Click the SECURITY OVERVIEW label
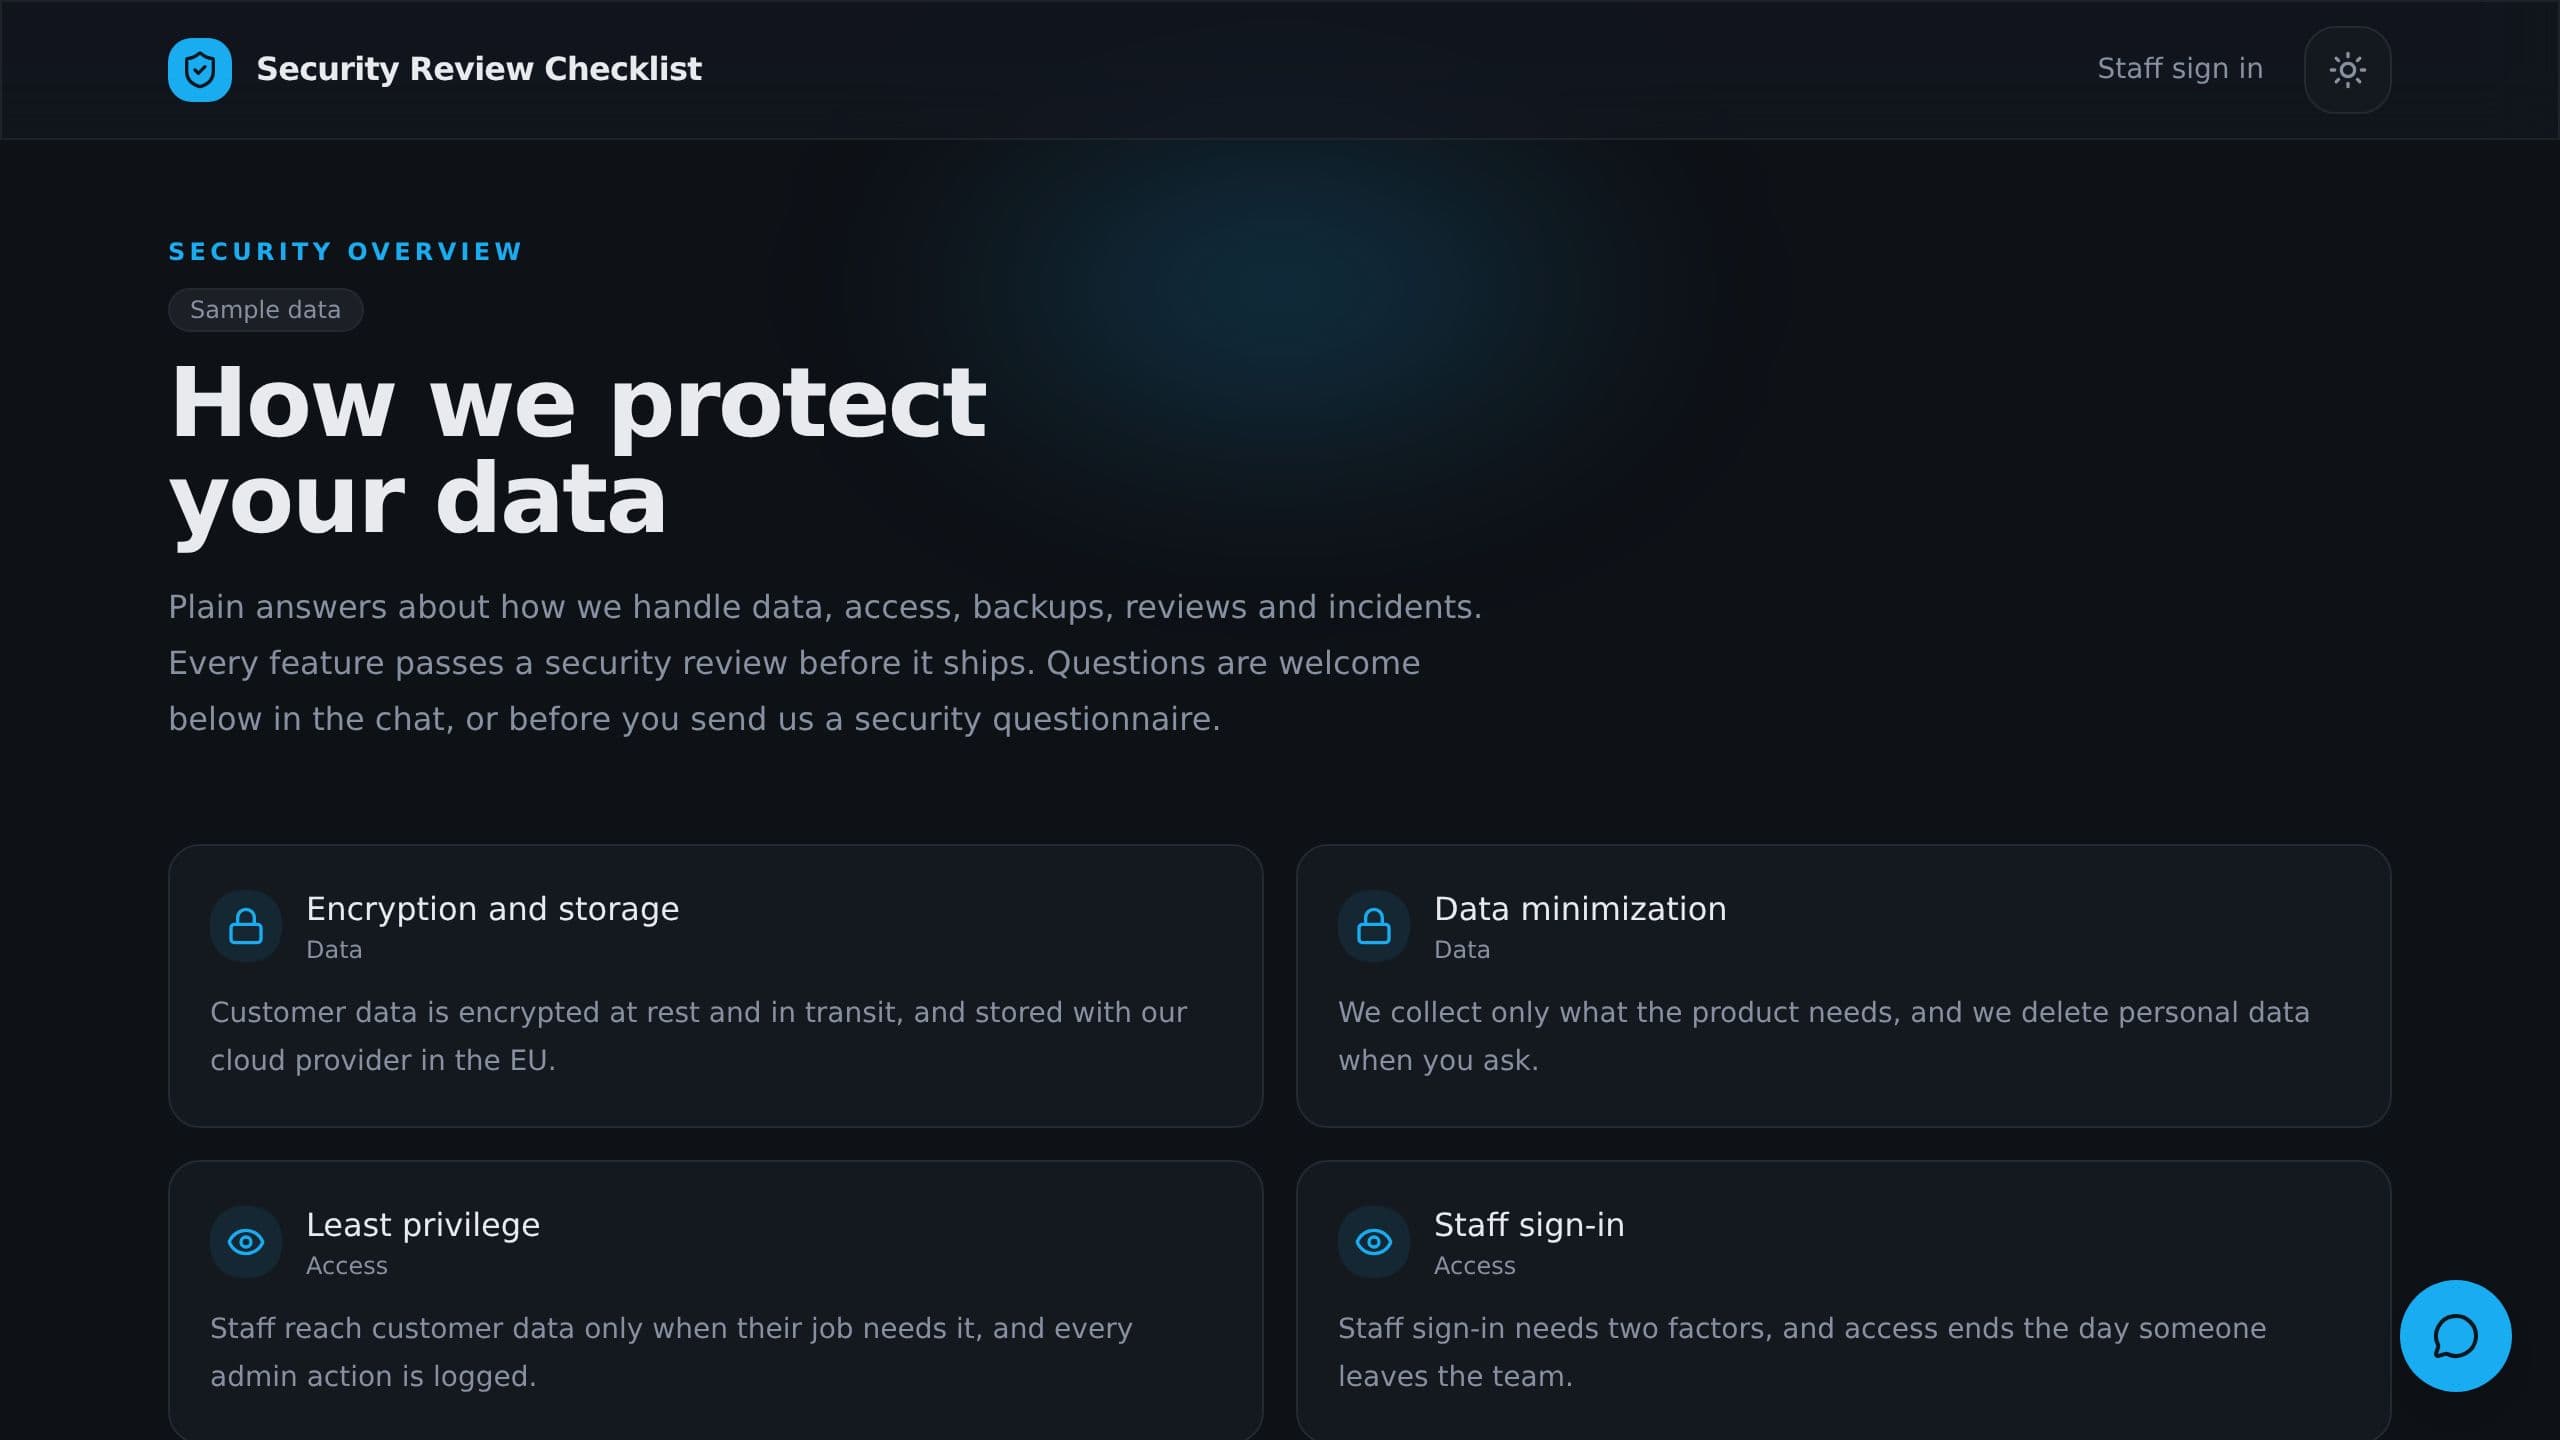This screenshot has height=1440, width=2560. [x=345, y=252]
